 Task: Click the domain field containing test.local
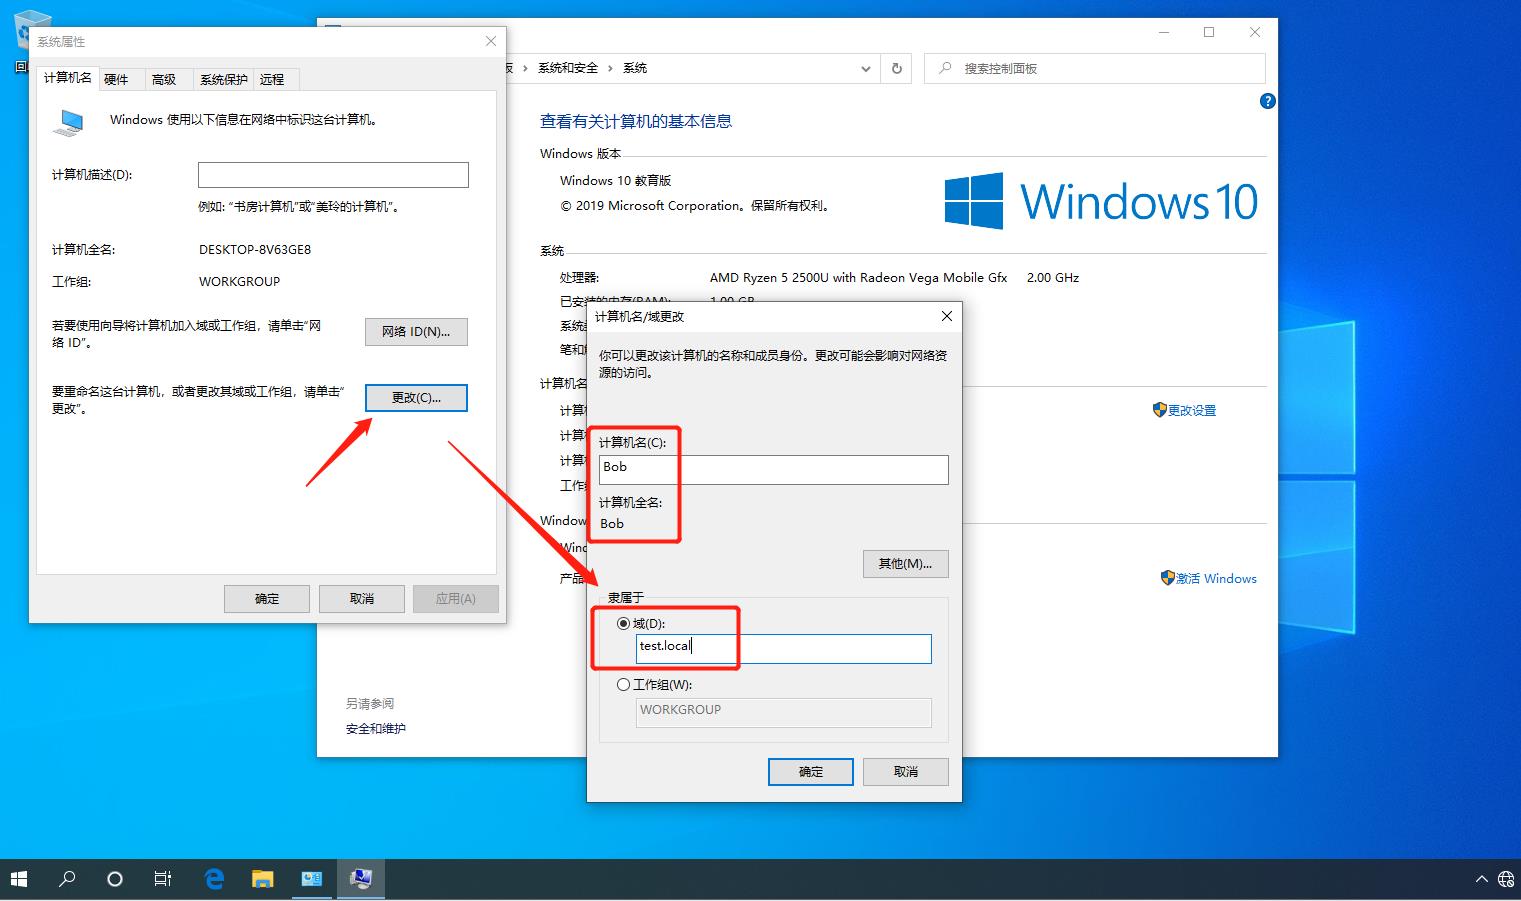pos(783,648)
